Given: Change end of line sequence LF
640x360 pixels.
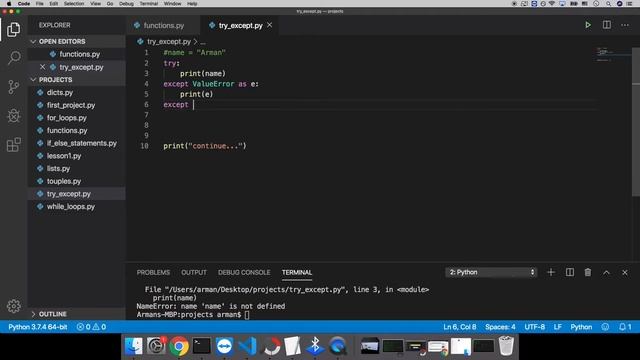Looking at the screenshot, I should pos(558,327).
